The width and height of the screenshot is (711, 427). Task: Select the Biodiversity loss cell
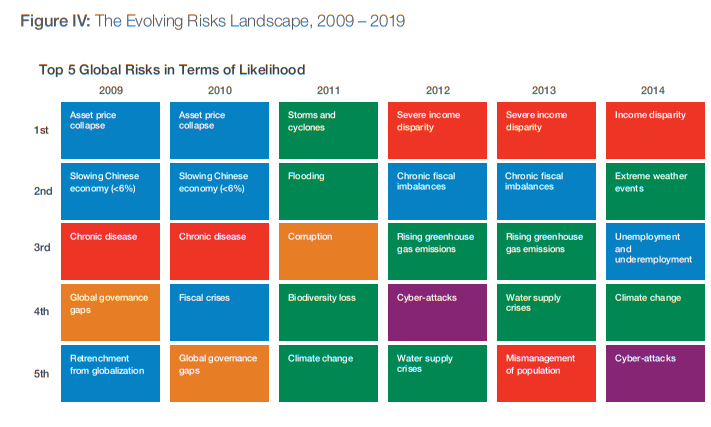(x=328, y=311)
